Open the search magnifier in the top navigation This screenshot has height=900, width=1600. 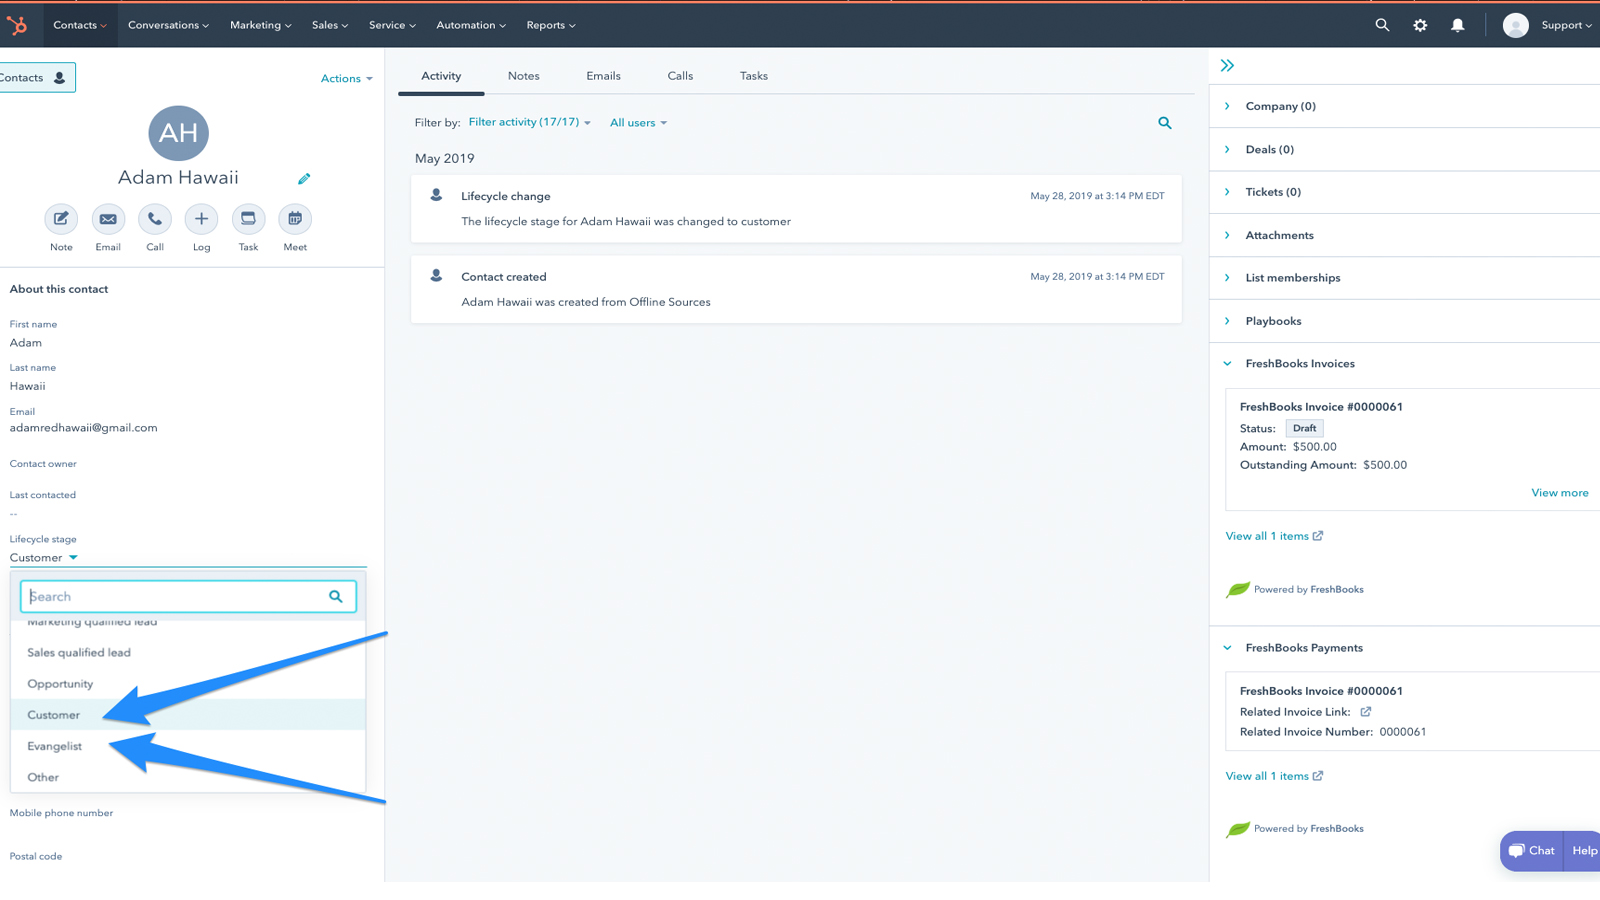1381,25
